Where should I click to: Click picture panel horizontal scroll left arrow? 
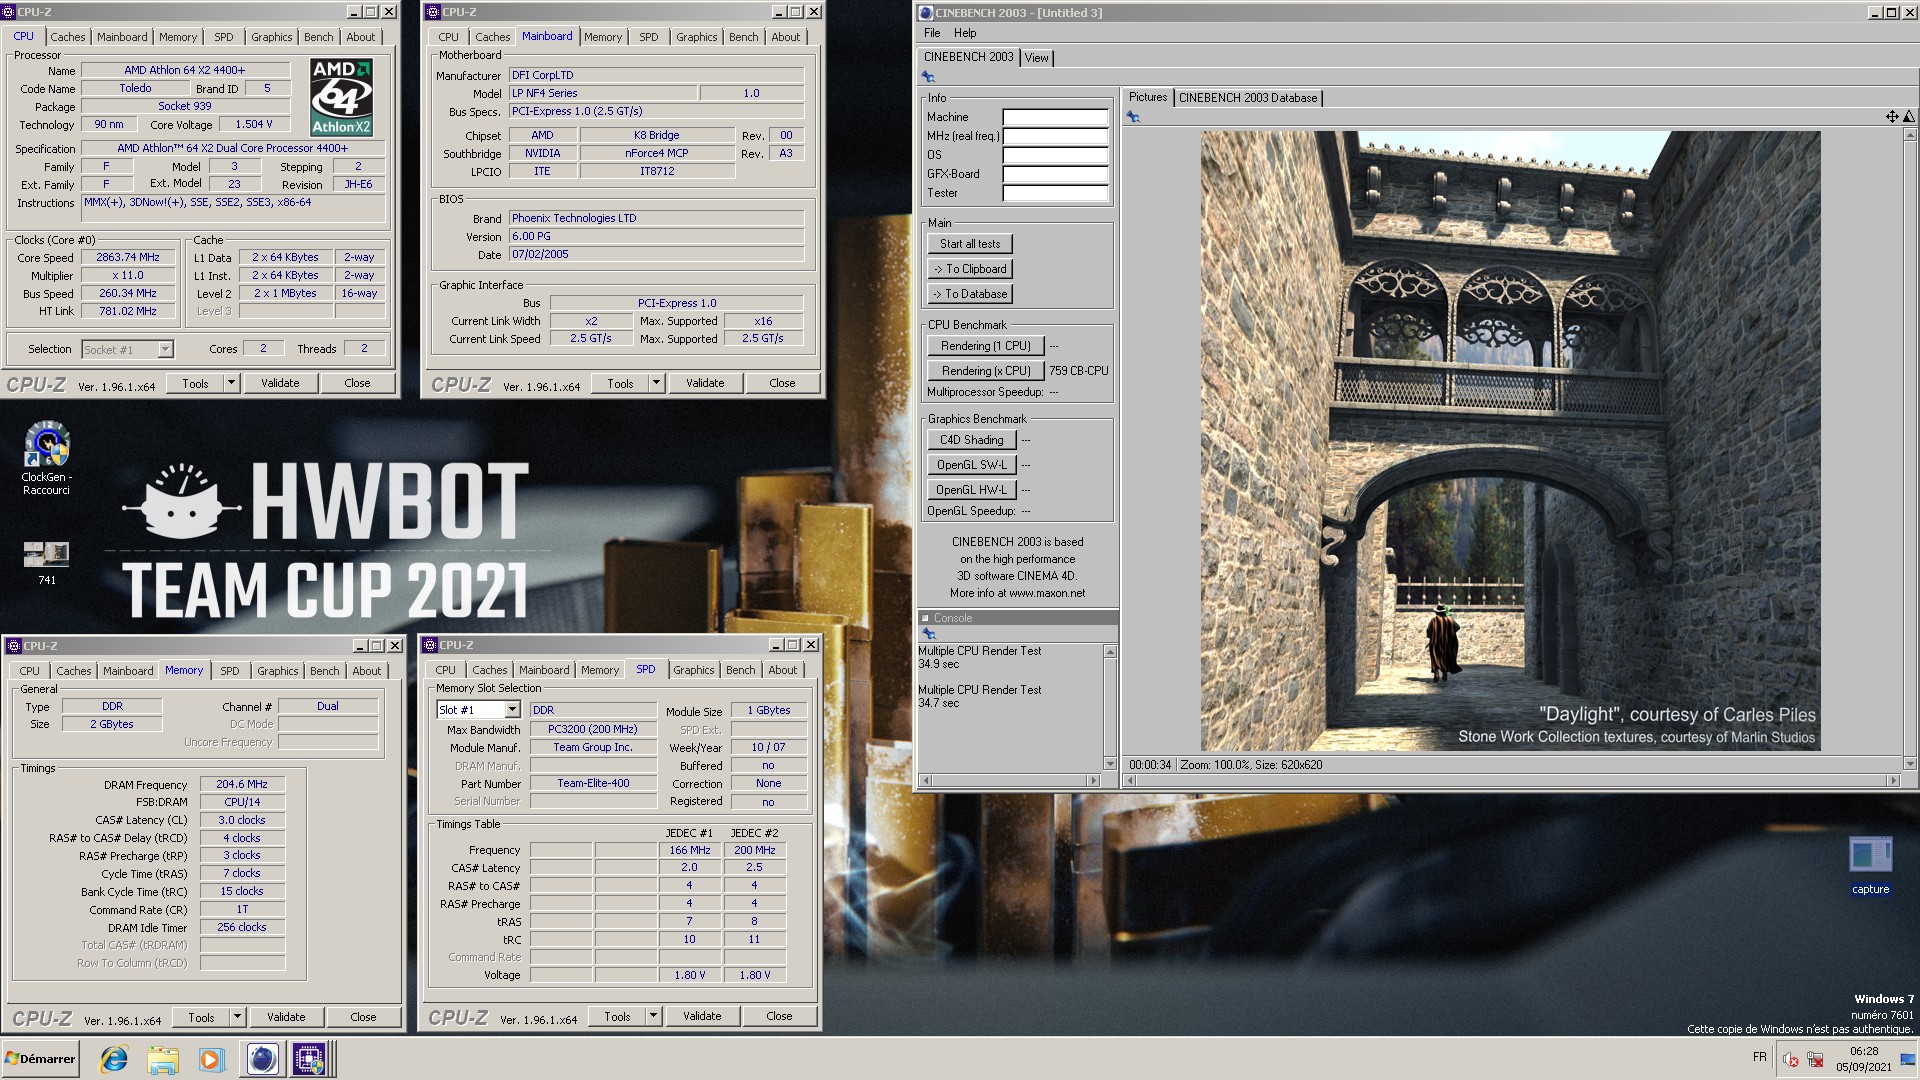click(x=1130, y=780)
